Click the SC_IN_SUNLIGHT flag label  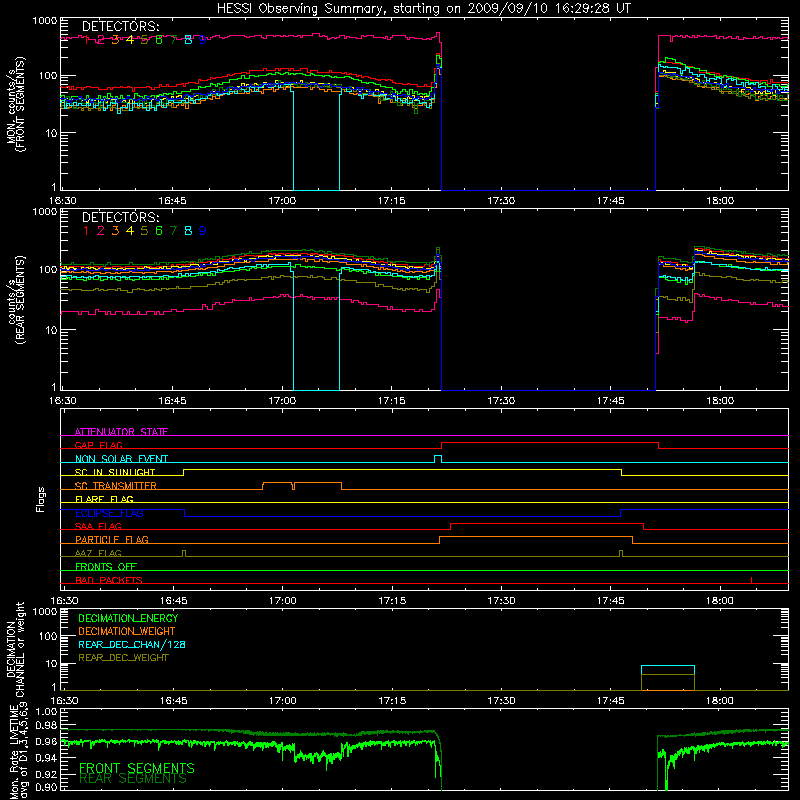[115, 472]
